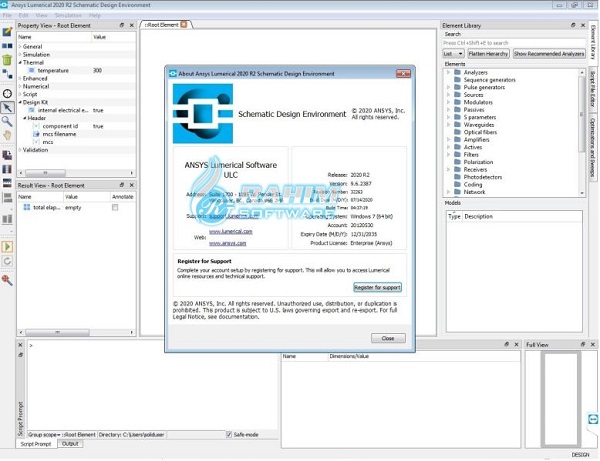
Task: Click the blue squares duplicate icon
Action: (x=7, y=46)
